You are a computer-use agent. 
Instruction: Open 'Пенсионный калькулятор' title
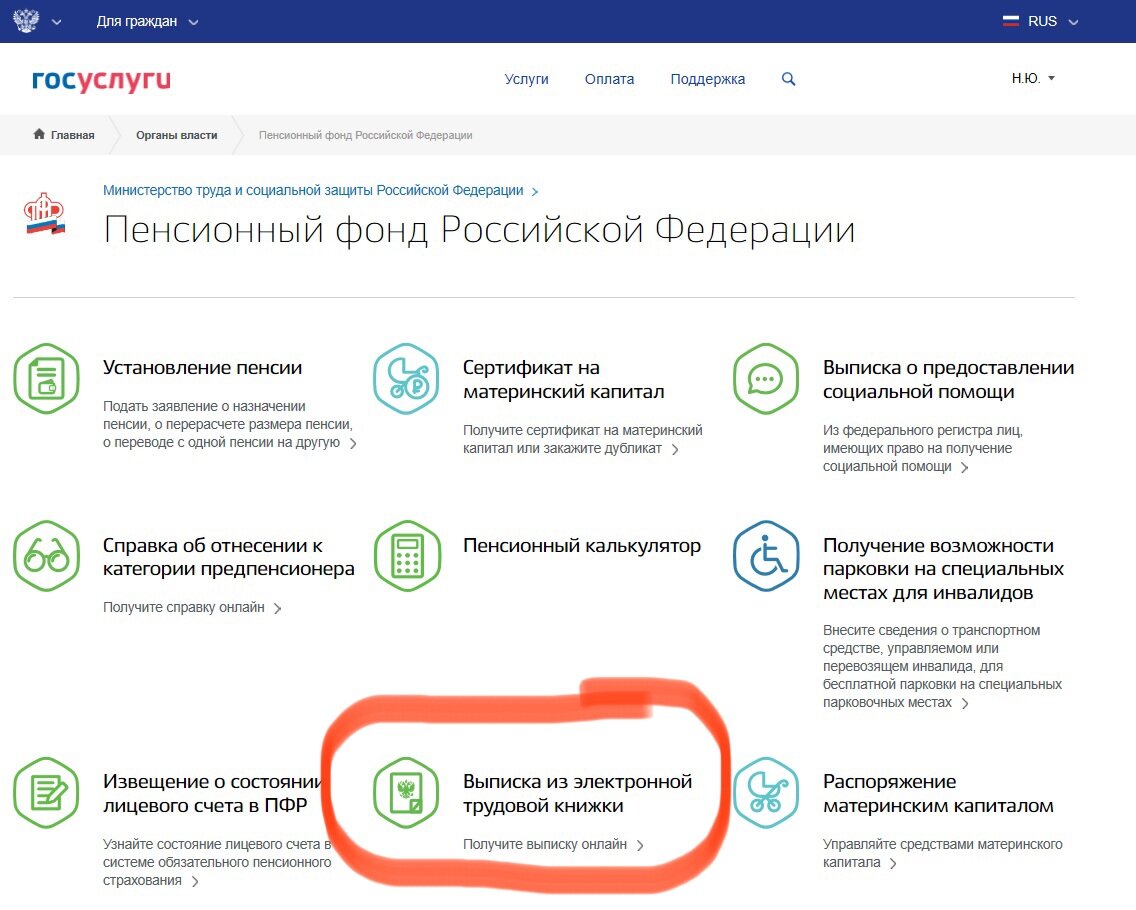(582, 545)
